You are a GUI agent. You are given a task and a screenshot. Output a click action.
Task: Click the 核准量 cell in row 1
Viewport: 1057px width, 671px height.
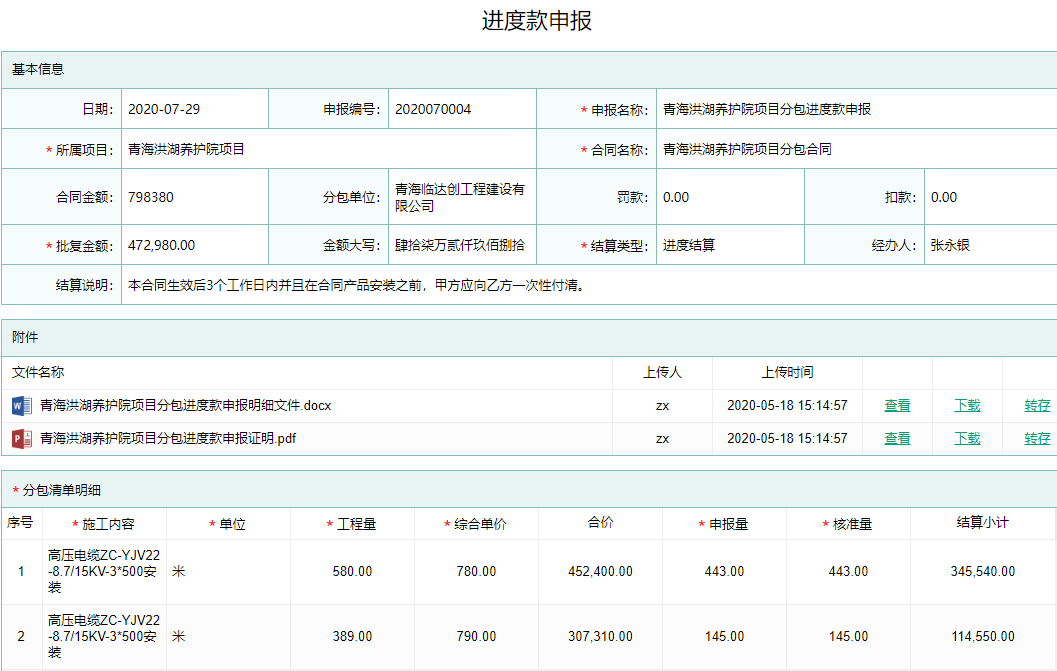(848, 572)
